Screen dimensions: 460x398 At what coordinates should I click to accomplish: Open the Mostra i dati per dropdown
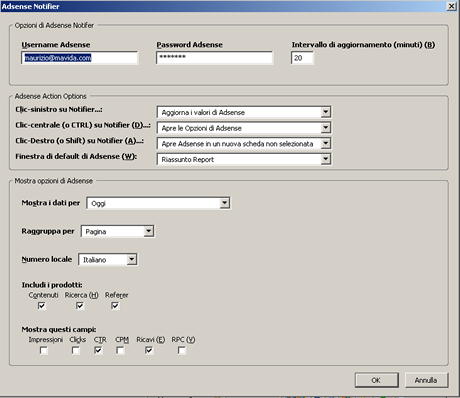tap(158, 203)
